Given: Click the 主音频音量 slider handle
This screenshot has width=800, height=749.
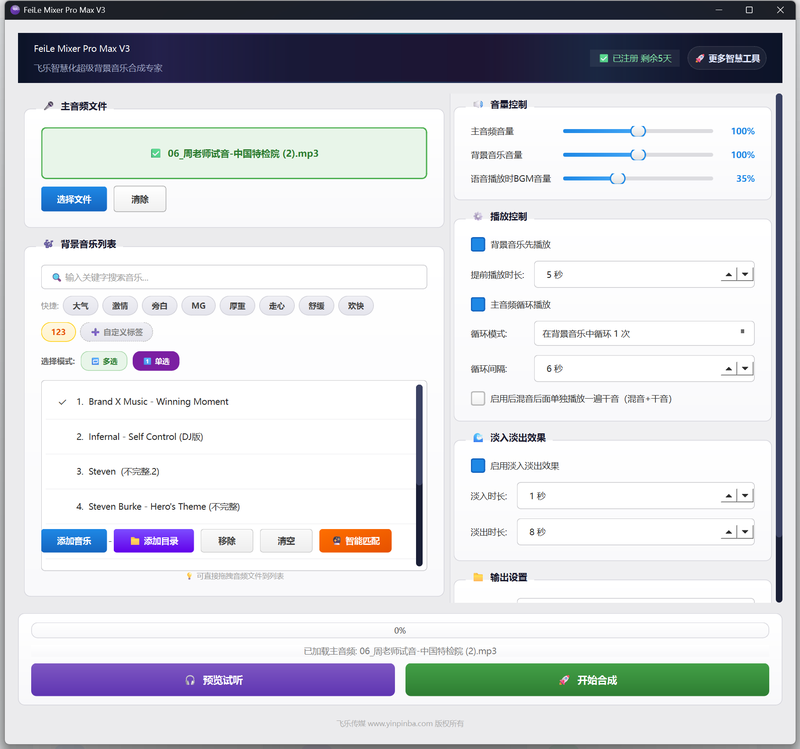Looking at the screenshot, I should pyautogui.click(x=638, y=131).
